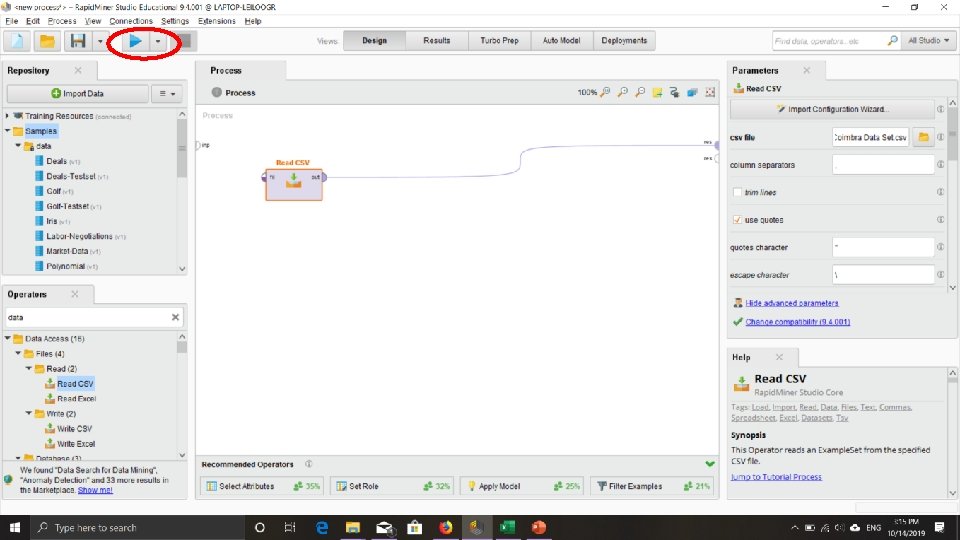Collapse Recommended Operators with green chevron
Viewport: 960px width, 540px height.
pyautogui.click(x=710, y=464)
